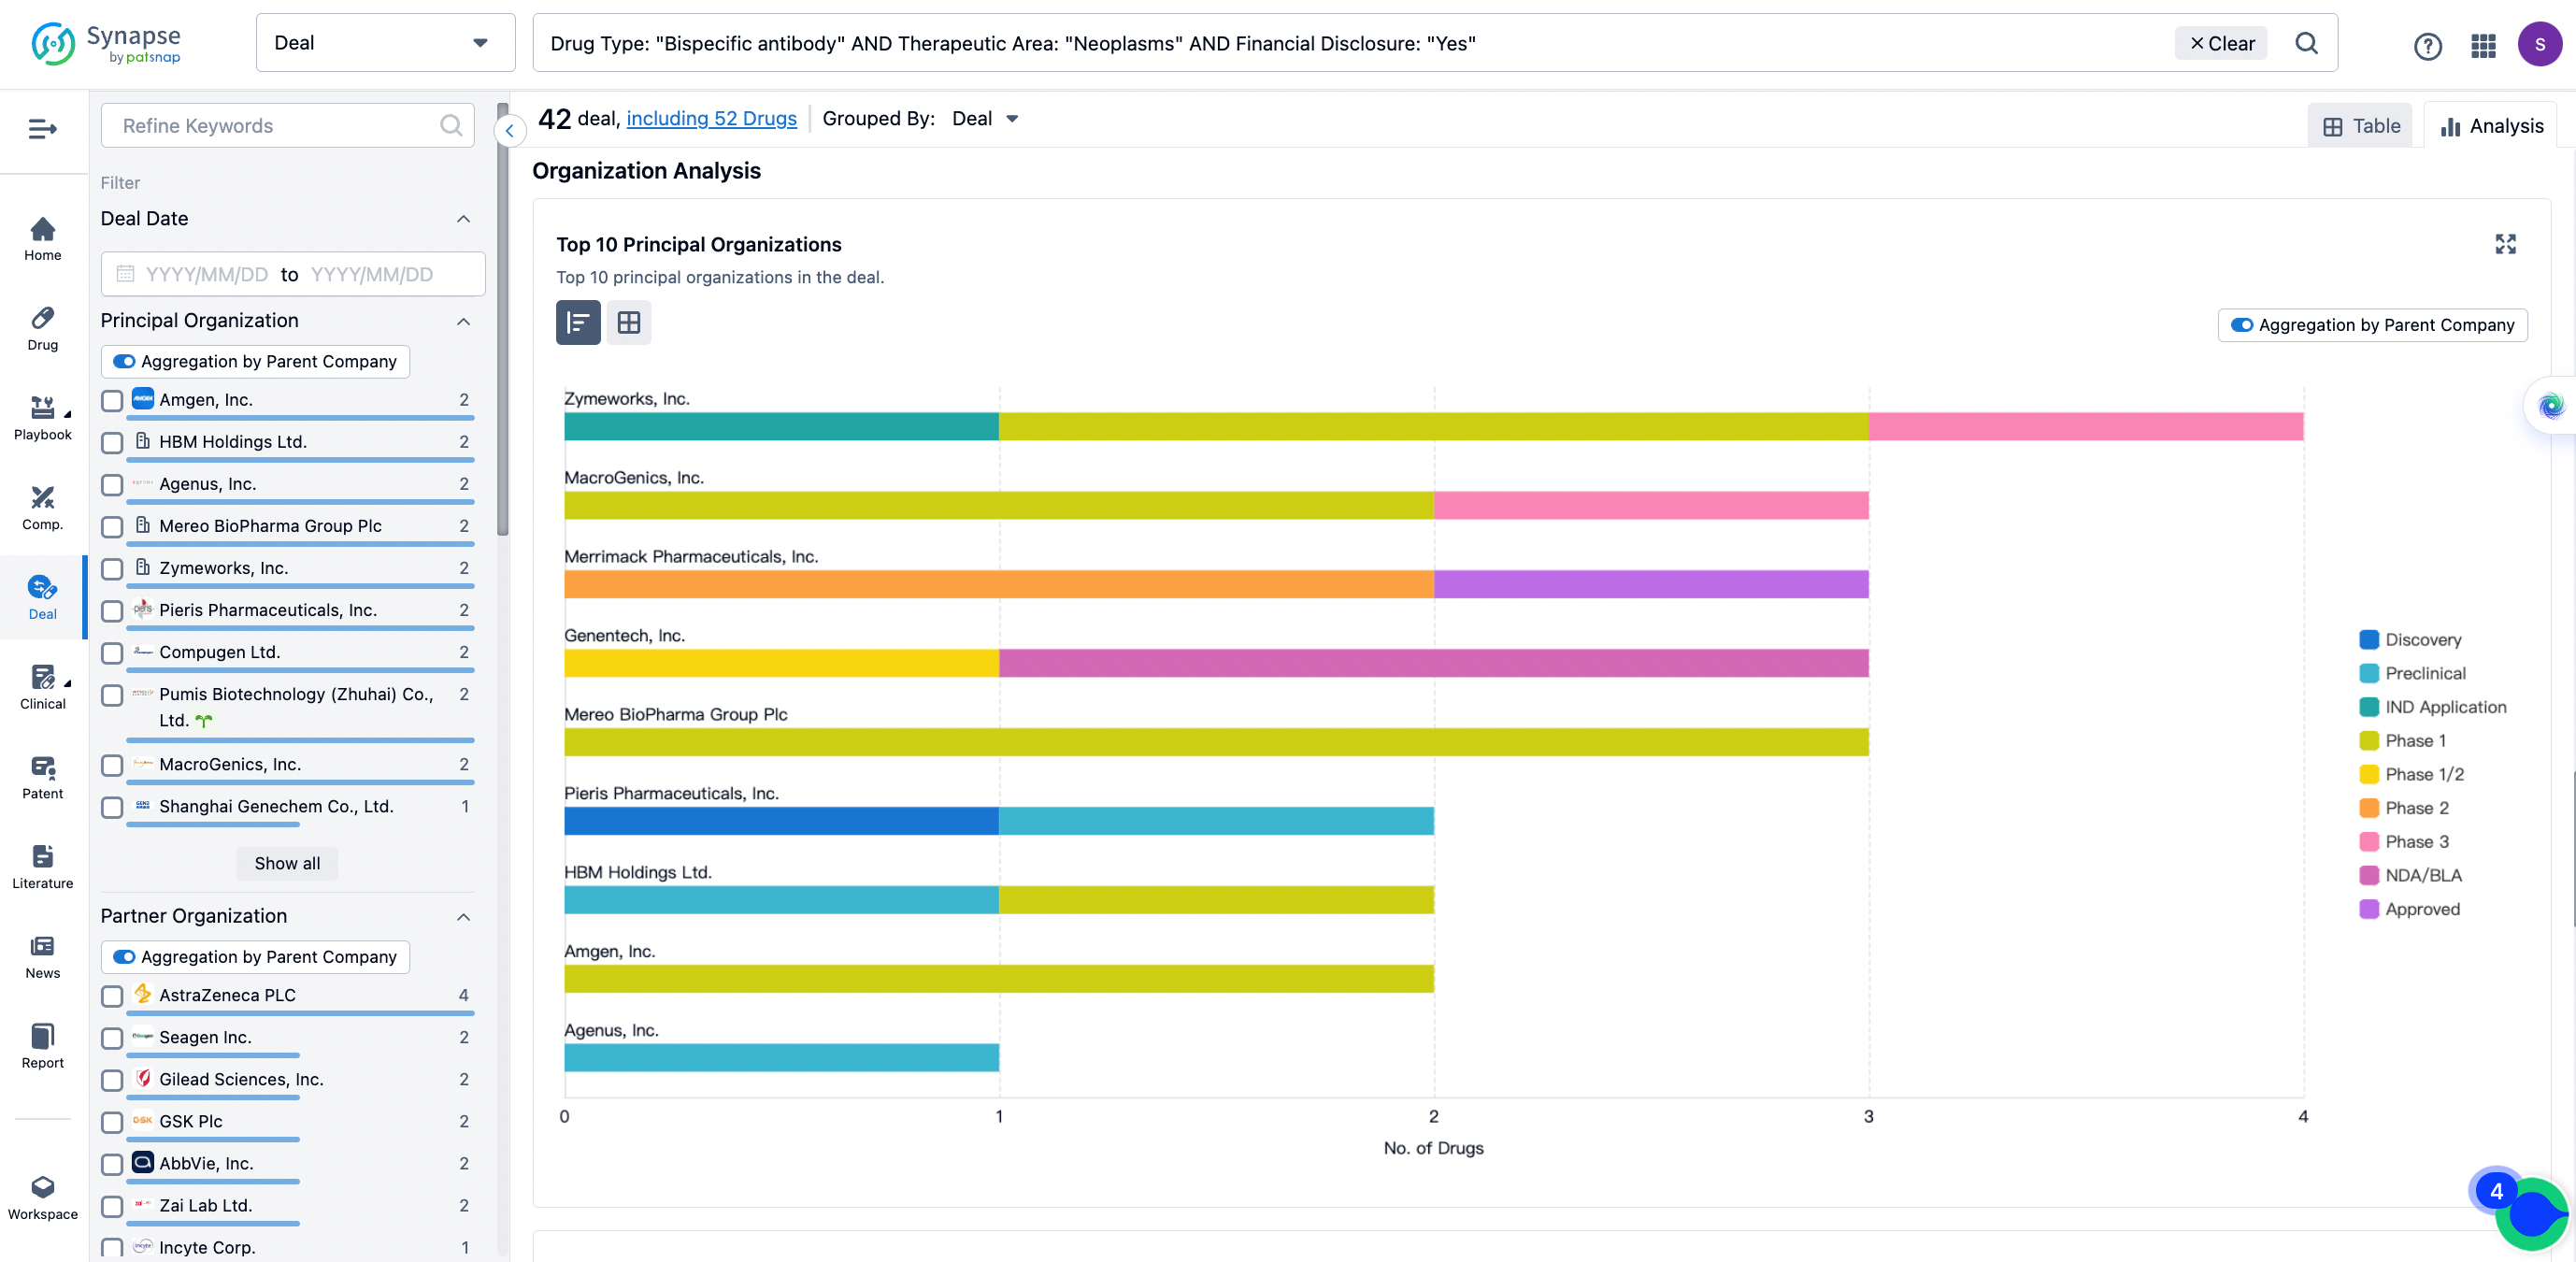Viewport: 2576px width, 1262px height.
Task: Click Show all organizations button
Action: click(288, 863)
